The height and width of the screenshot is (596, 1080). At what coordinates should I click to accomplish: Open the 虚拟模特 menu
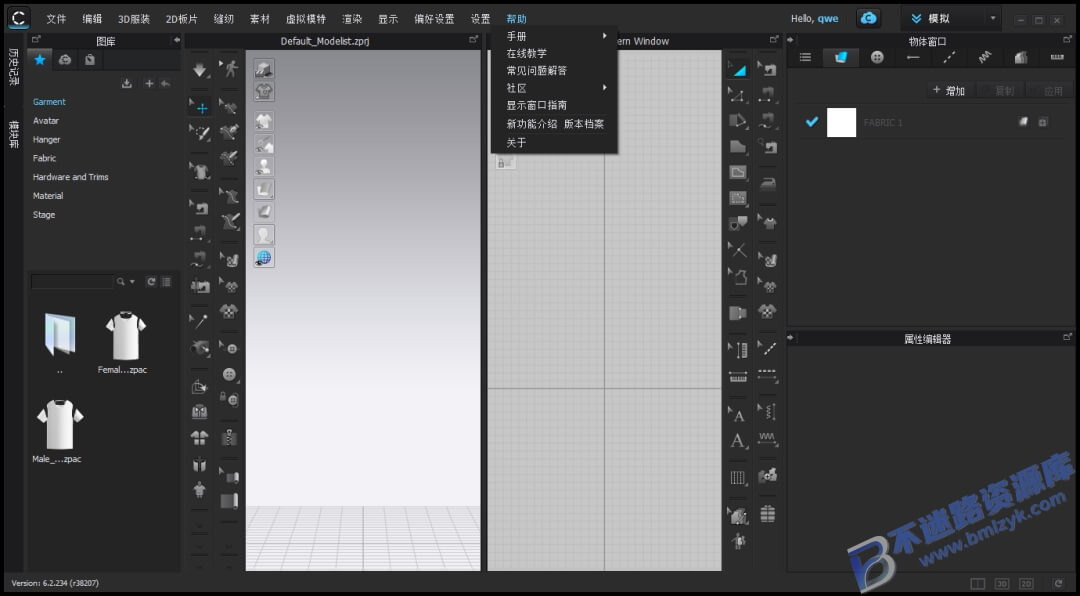(x=306, y=19)
